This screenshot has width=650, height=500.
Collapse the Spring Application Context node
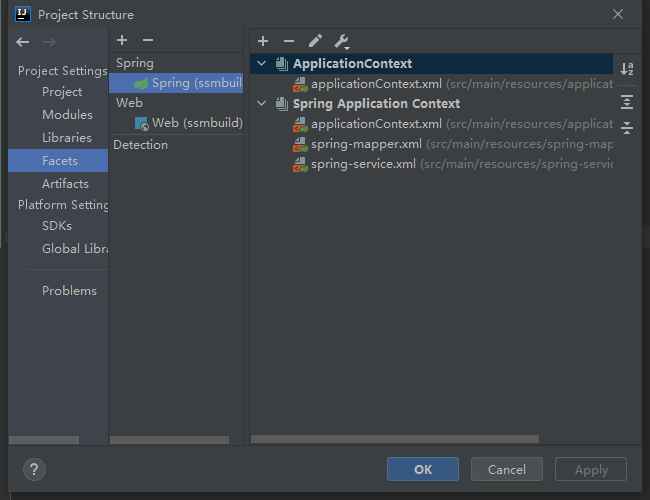(x=262, y=104)
